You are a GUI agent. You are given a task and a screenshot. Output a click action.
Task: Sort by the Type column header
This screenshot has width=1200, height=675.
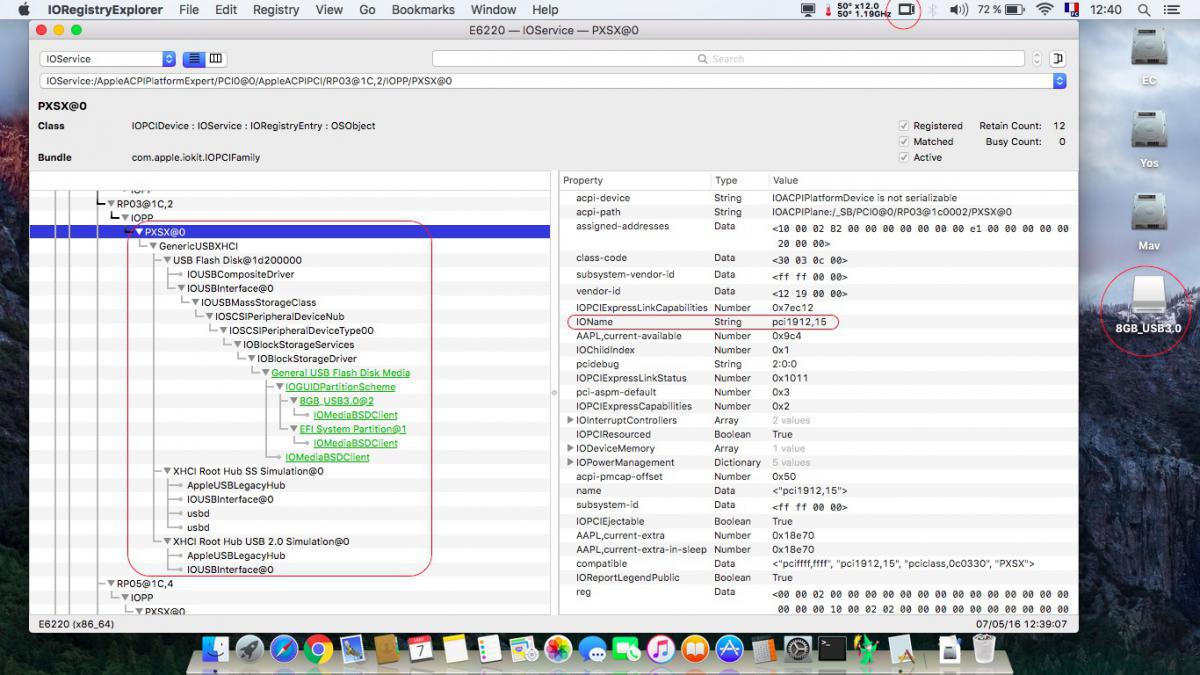tap(738, 180)
